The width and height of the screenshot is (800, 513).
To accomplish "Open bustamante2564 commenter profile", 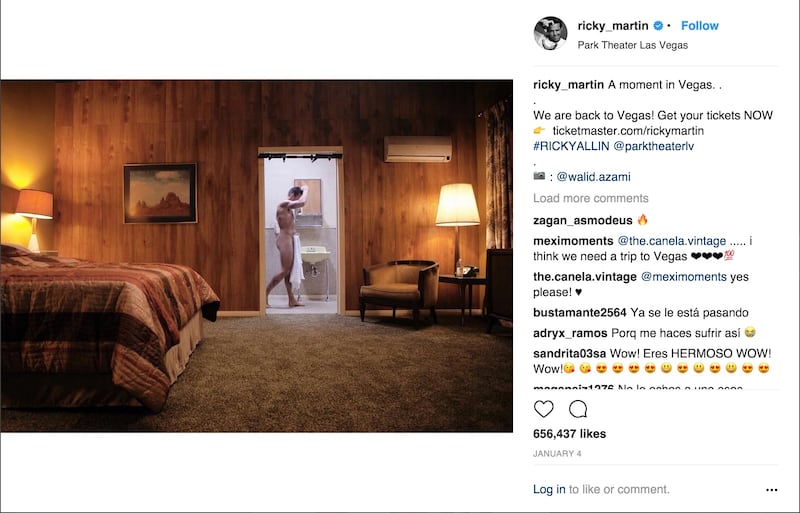I will (x=580, y=312).
